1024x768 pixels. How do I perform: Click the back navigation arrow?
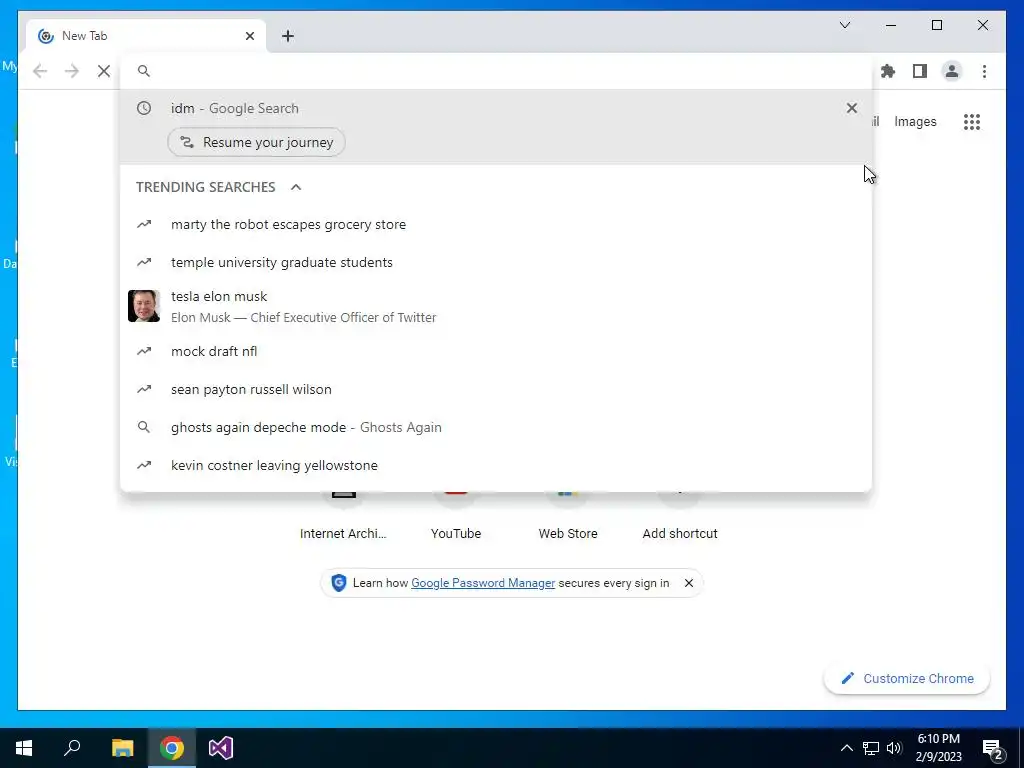[x=40, y=71]
